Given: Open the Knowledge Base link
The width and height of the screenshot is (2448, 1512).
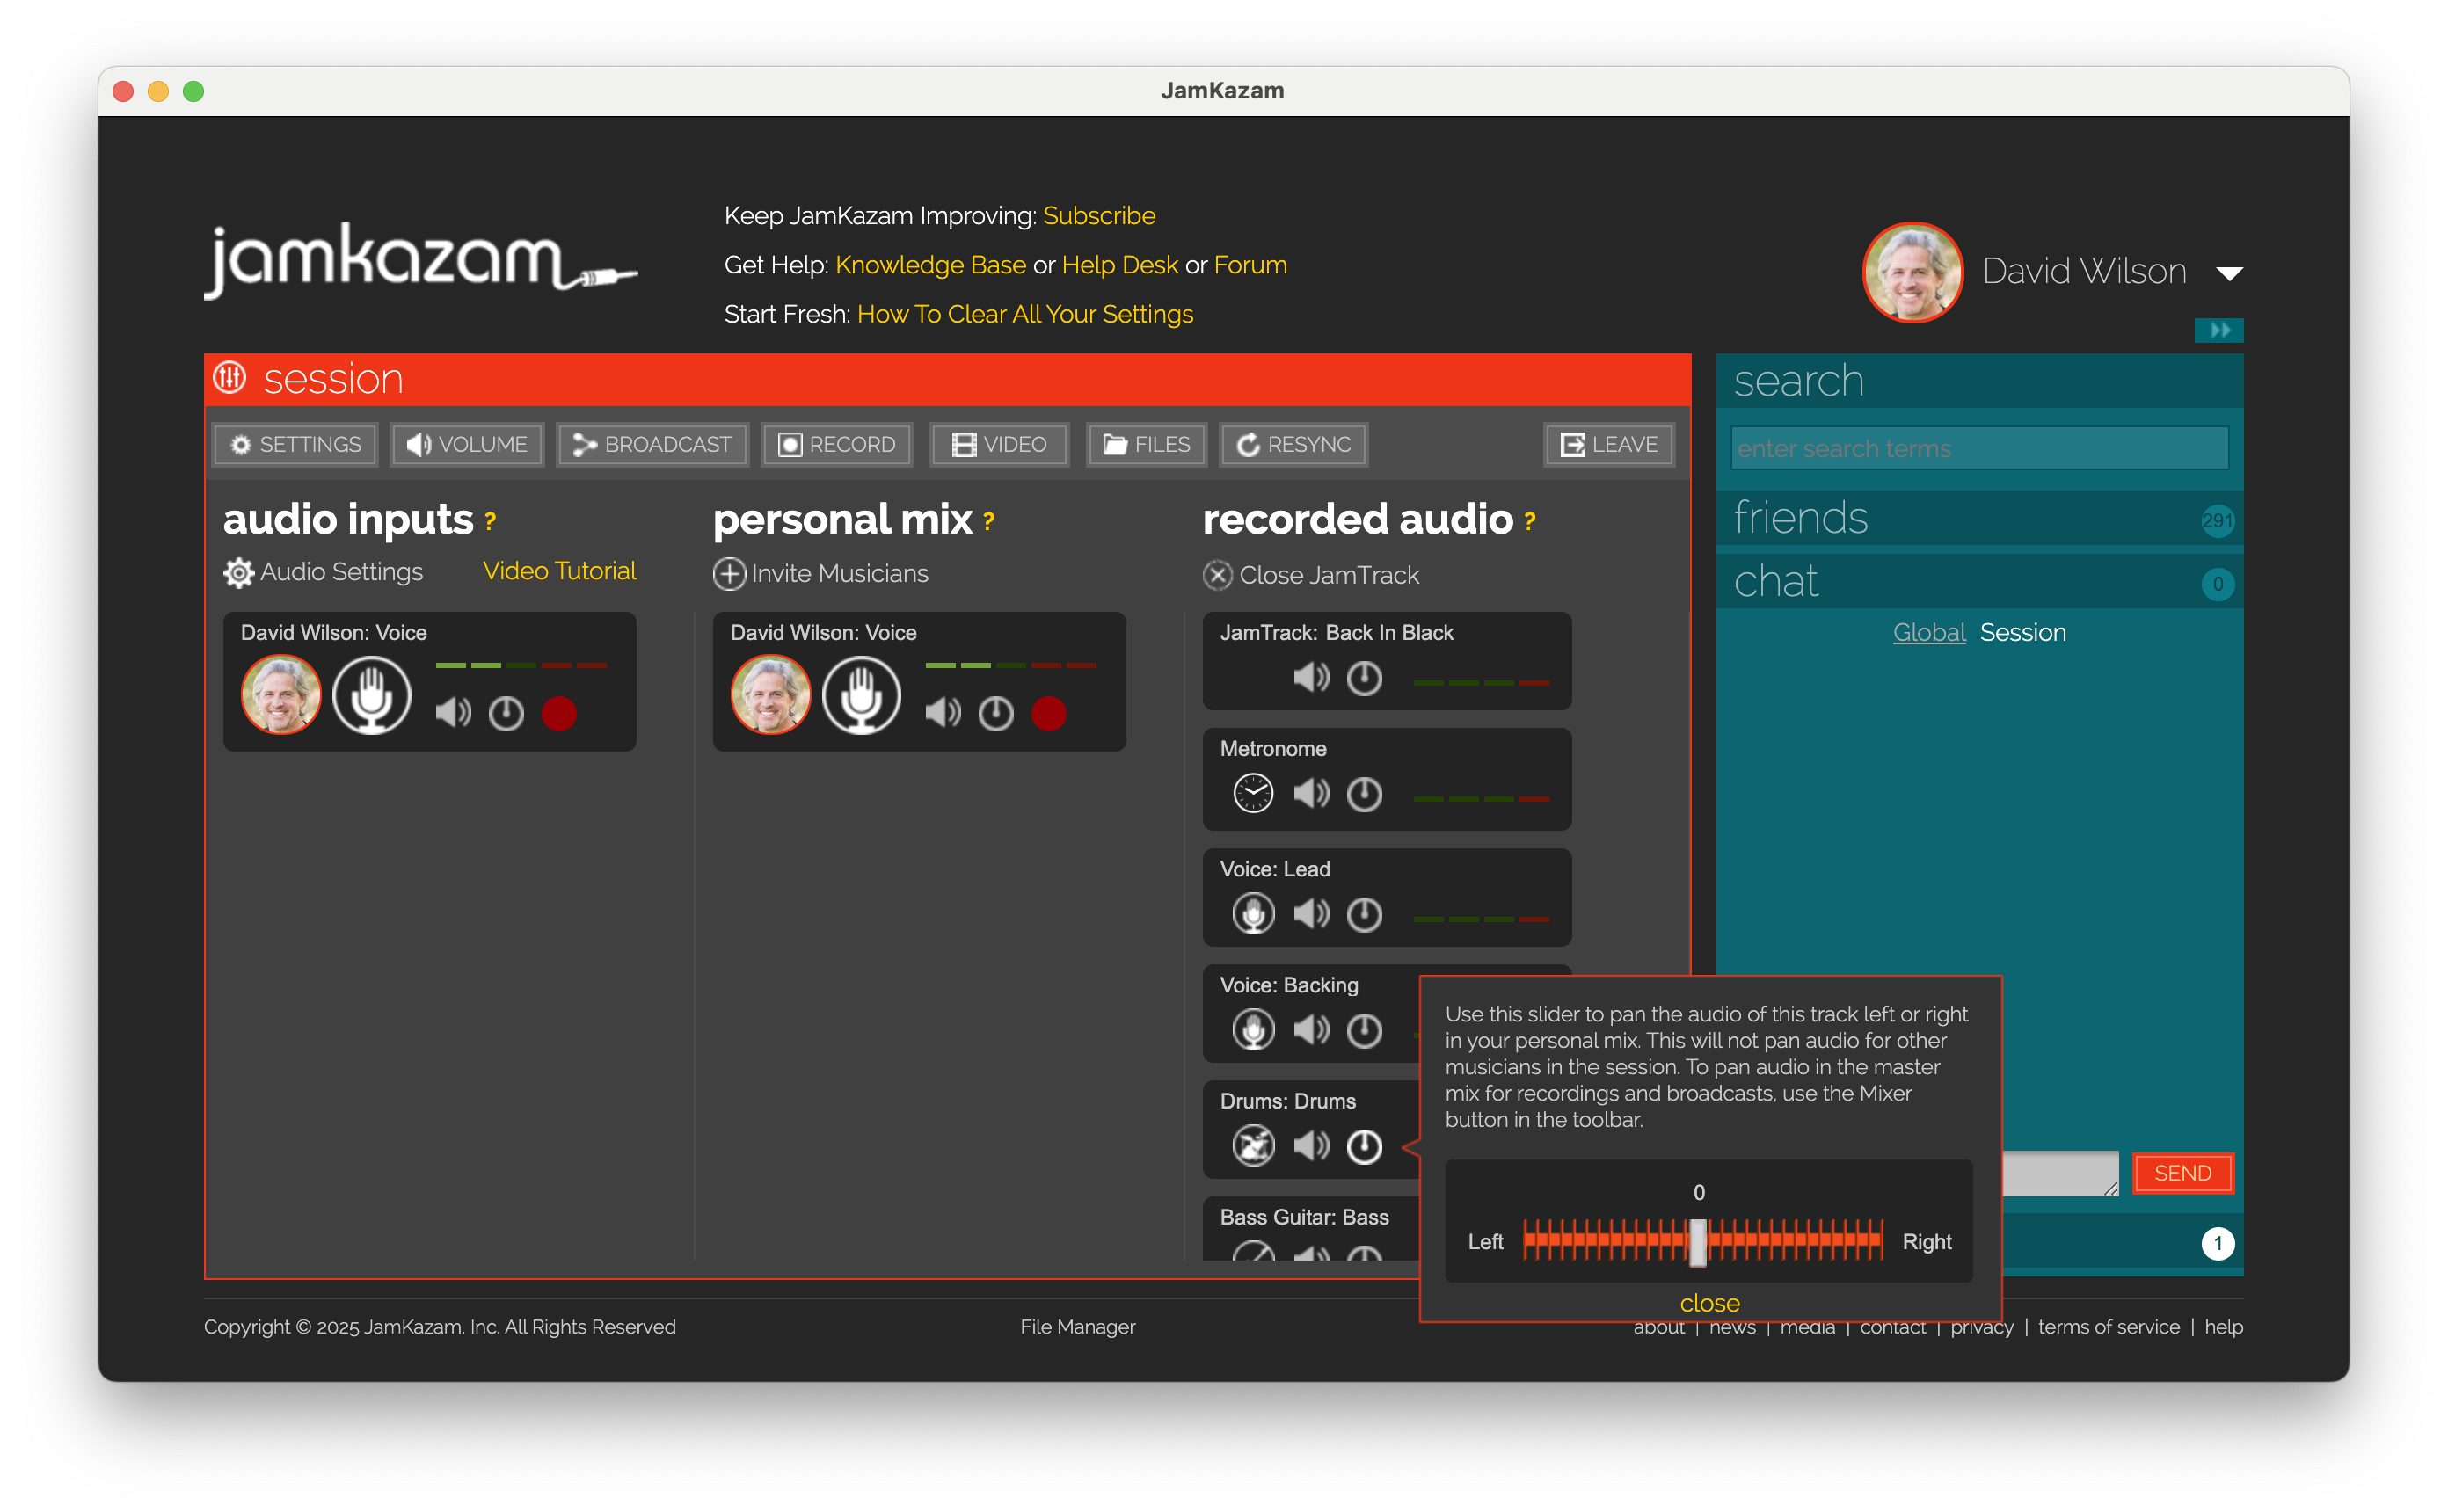Looking at the screenshot, I should 930,265.
